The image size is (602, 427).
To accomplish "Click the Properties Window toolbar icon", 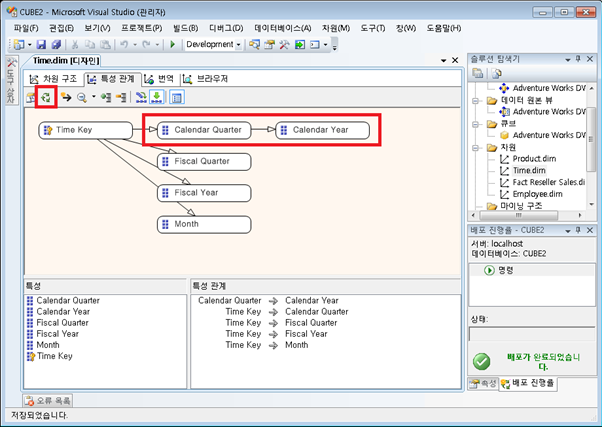I will [270, 45].
